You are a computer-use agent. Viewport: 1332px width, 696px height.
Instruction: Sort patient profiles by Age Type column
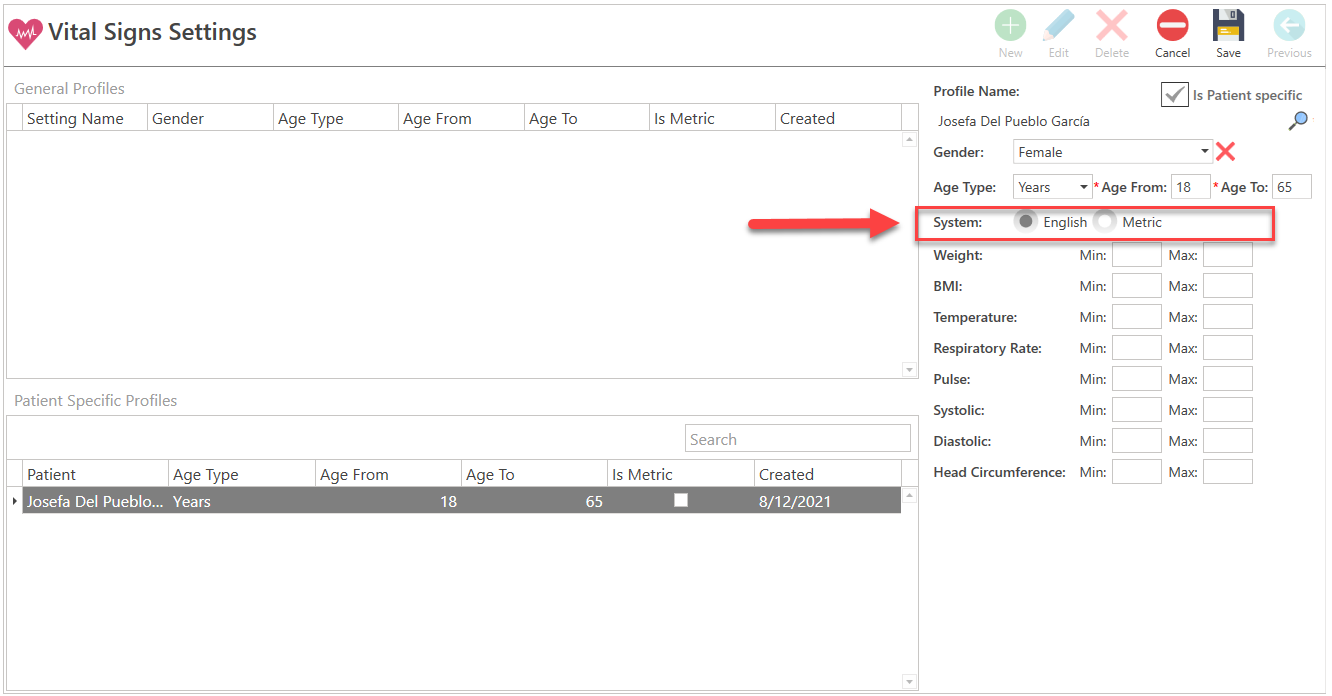[243, 474]
